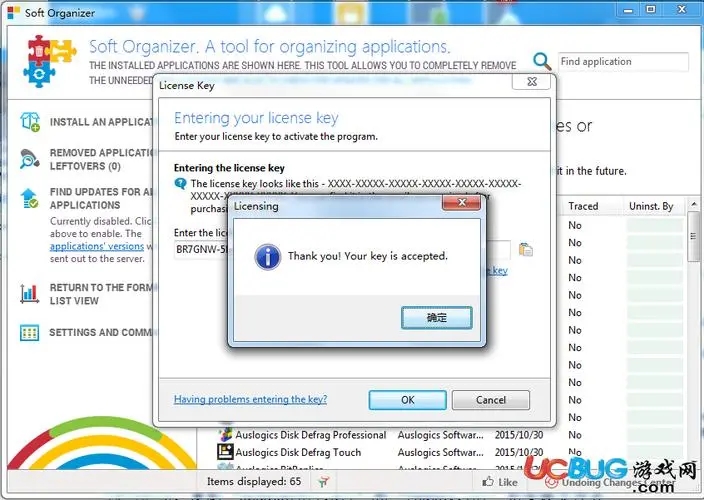Sort list by Traced column header
This screenshot has width=704, height=500.
(583, 206)
